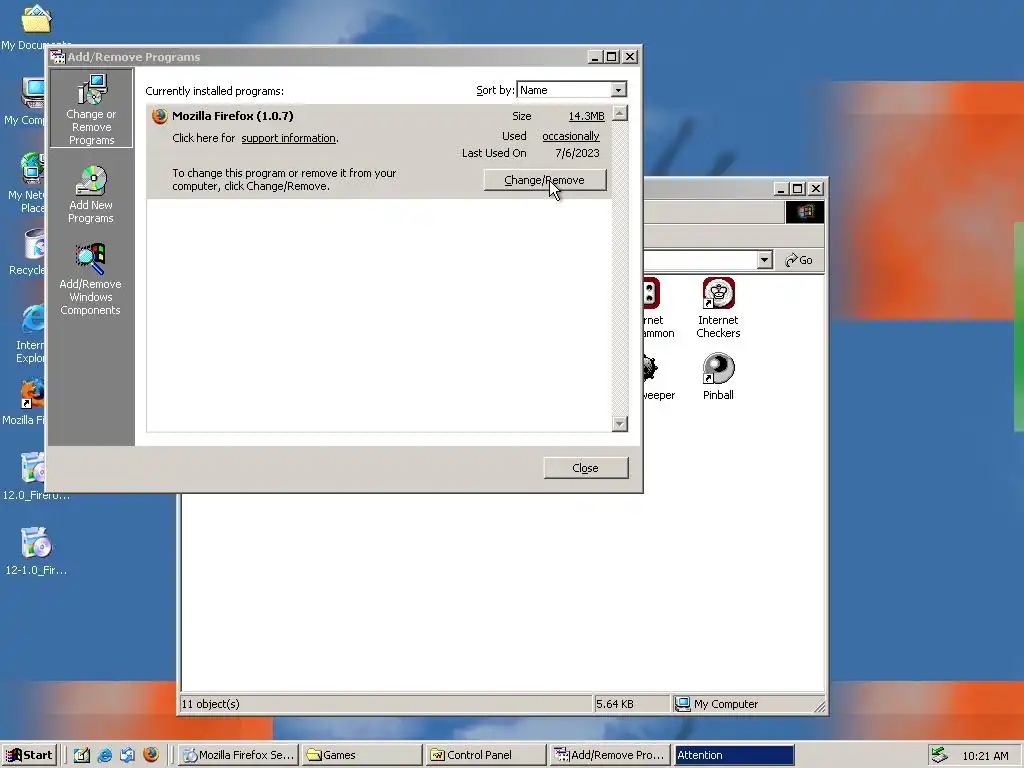Minimize the Add/Remove Programs window

595,57
